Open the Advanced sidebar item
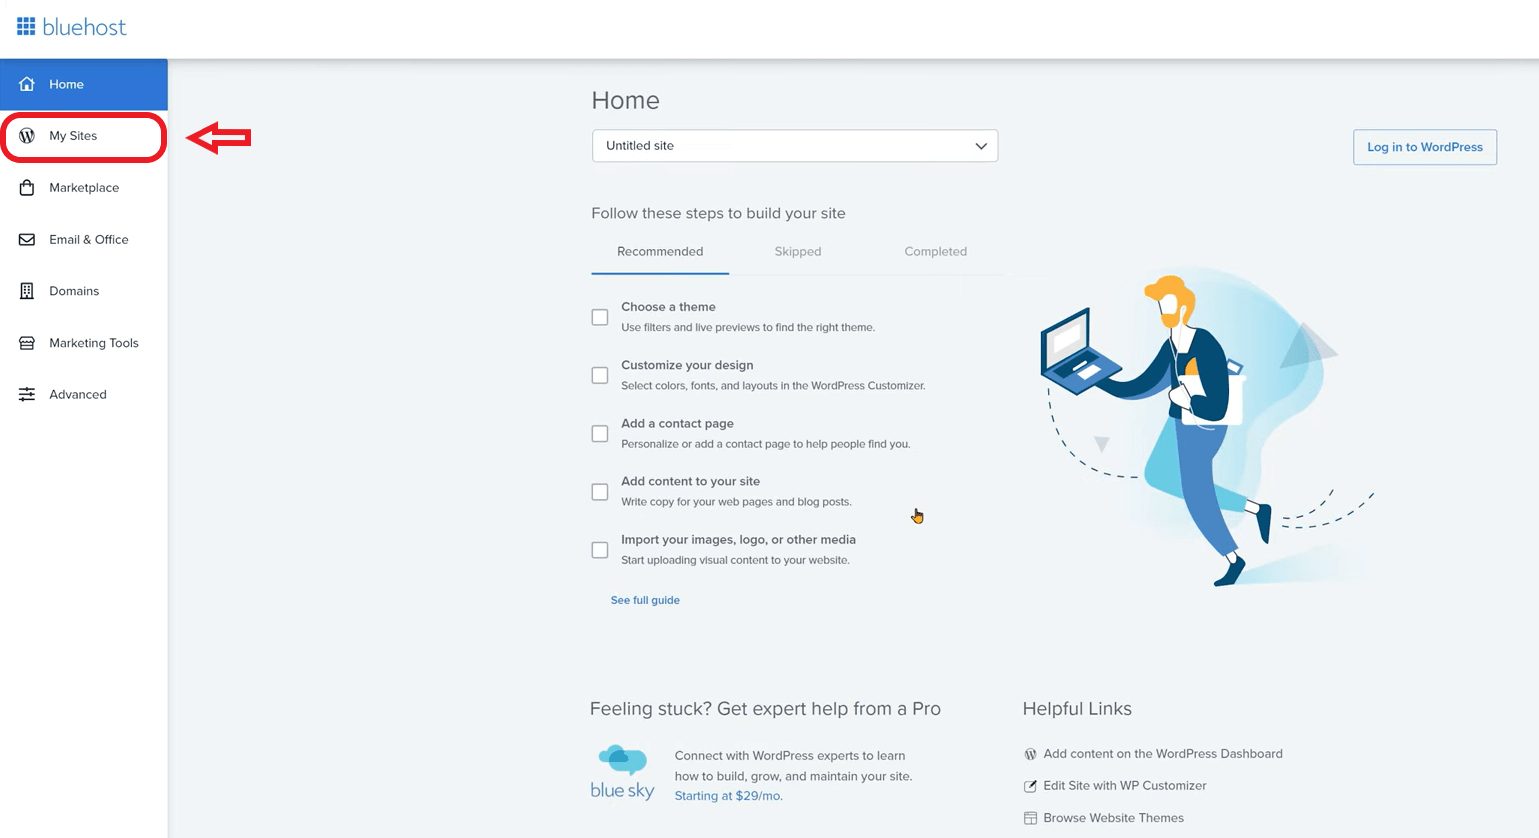1539x838 pixels. (84, 395)
